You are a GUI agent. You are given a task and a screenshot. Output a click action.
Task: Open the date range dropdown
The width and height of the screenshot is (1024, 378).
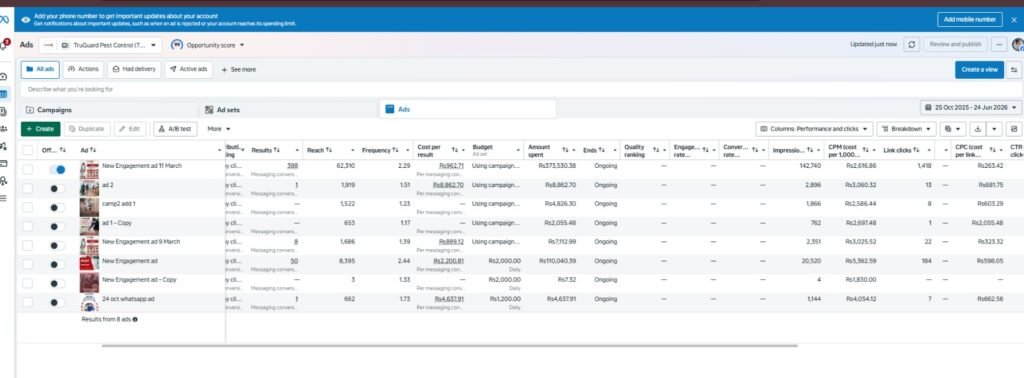coord(970,107)
